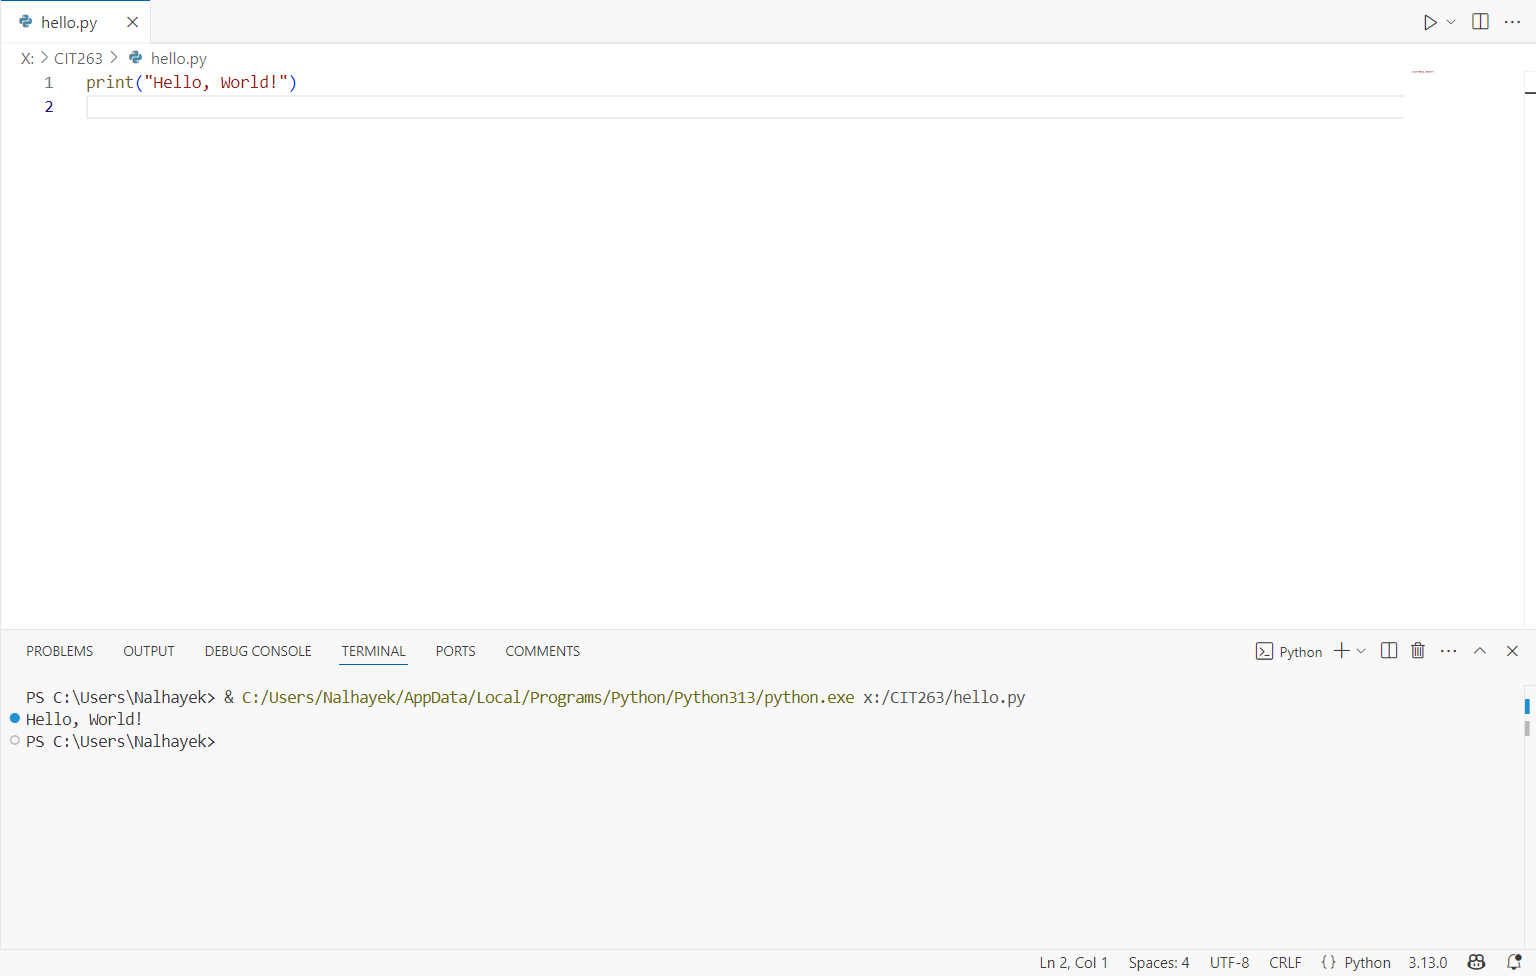
Task: Open Copilot status icon in status bar
Action: pyautogui.click(x=1476, y=962)
